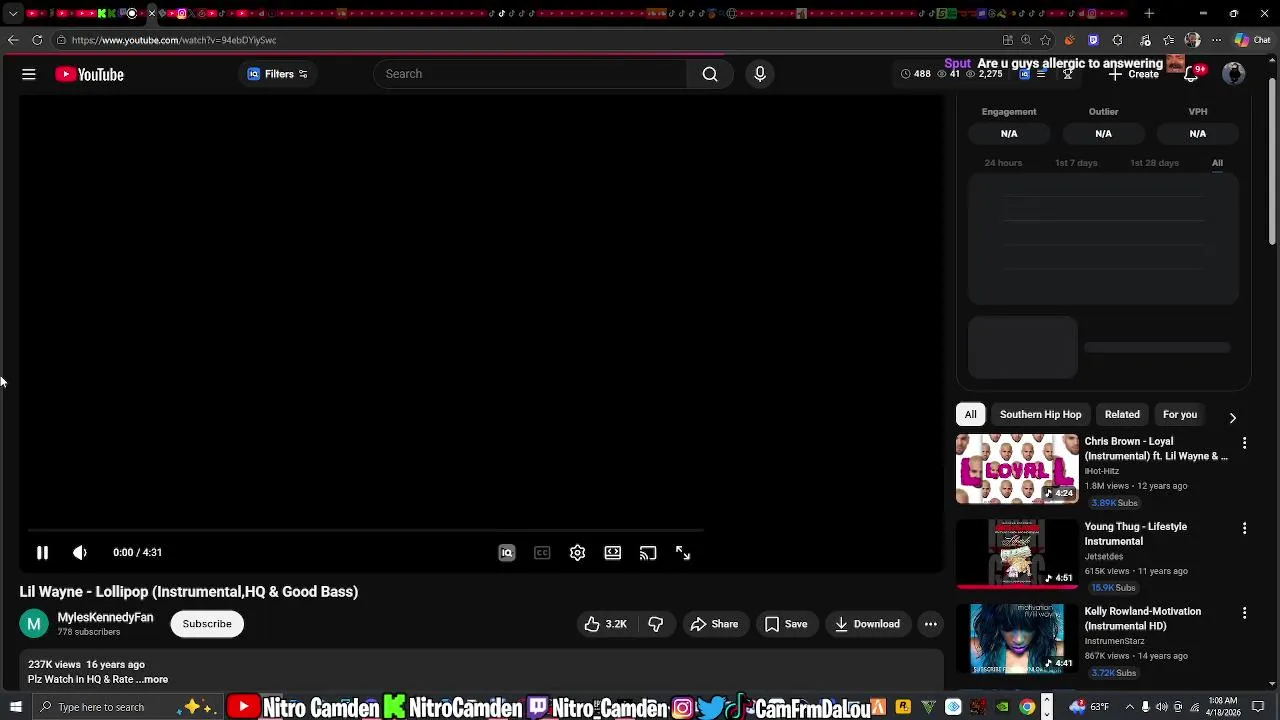Select the Related chip

point(1122,414)
